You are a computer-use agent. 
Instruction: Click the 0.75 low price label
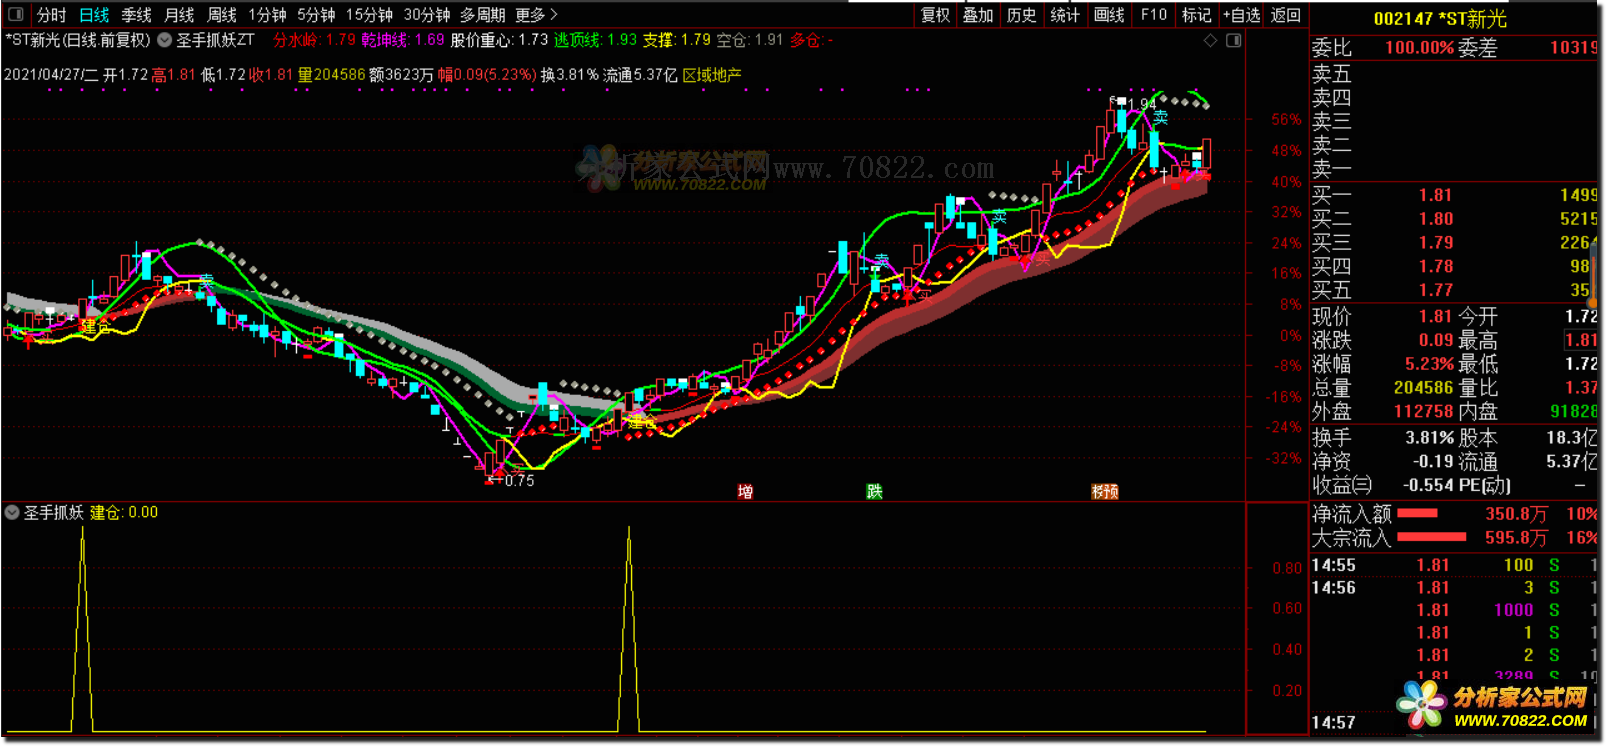519,480
